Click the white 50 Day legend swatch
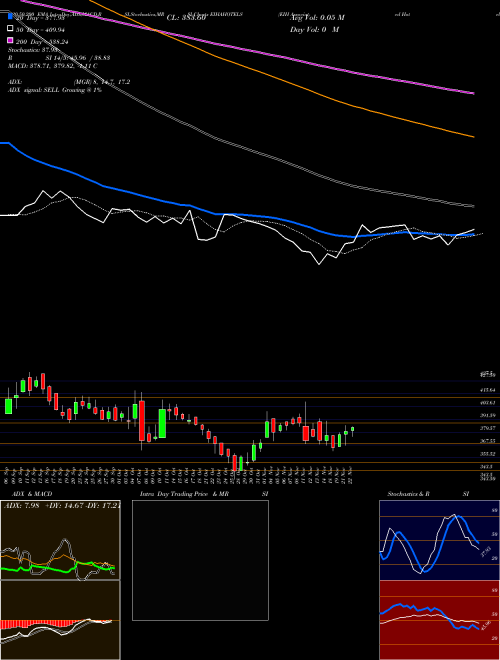Viewport: 500px width, 660px height. click(11, 29)
